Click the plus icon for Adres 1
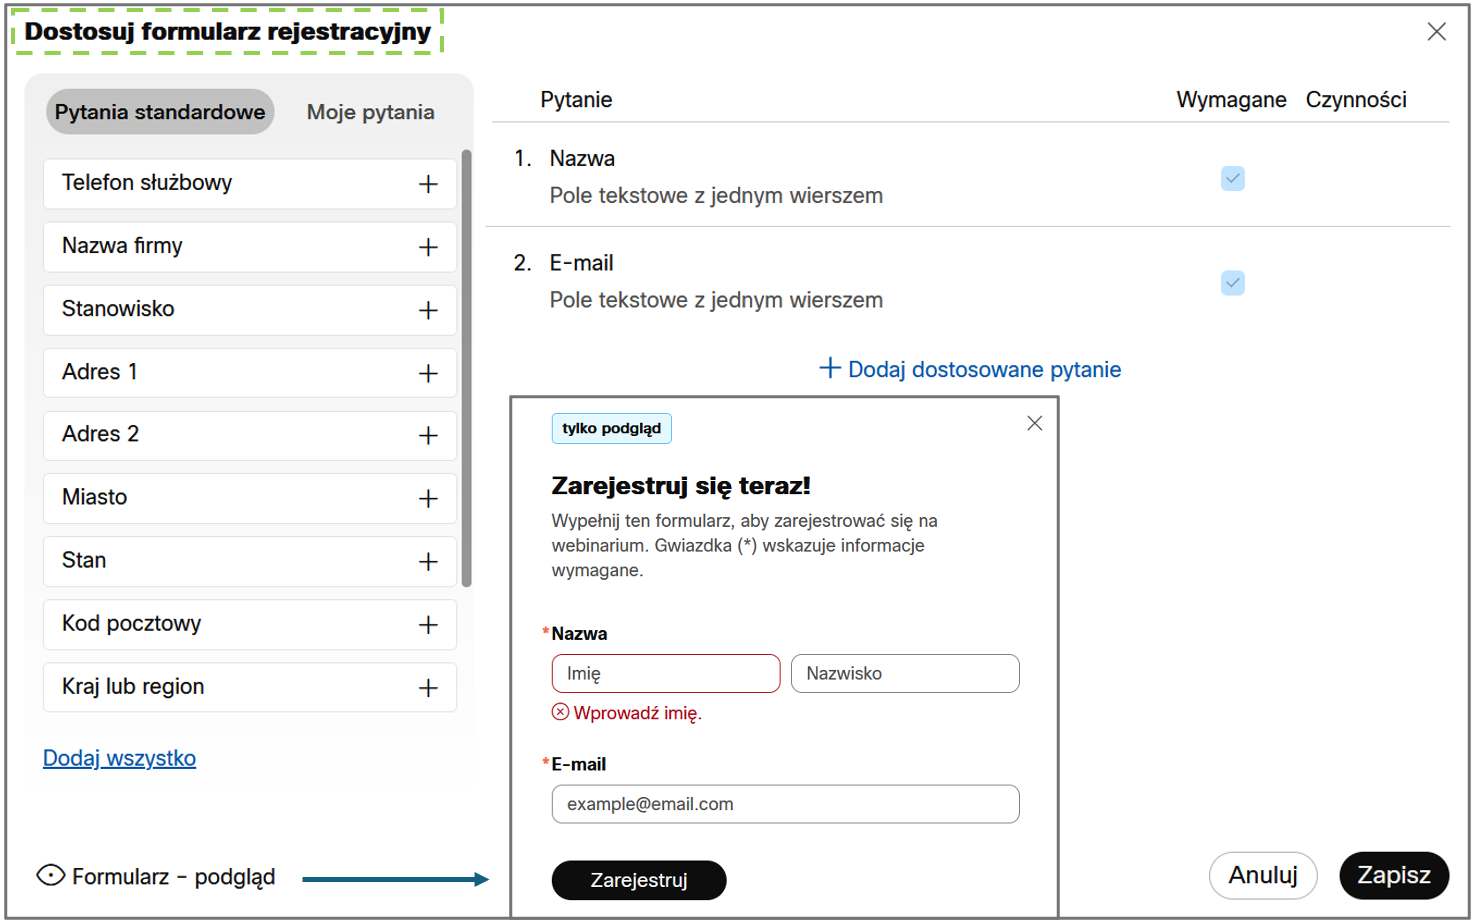1475x924 pixels. coord(428,373)
